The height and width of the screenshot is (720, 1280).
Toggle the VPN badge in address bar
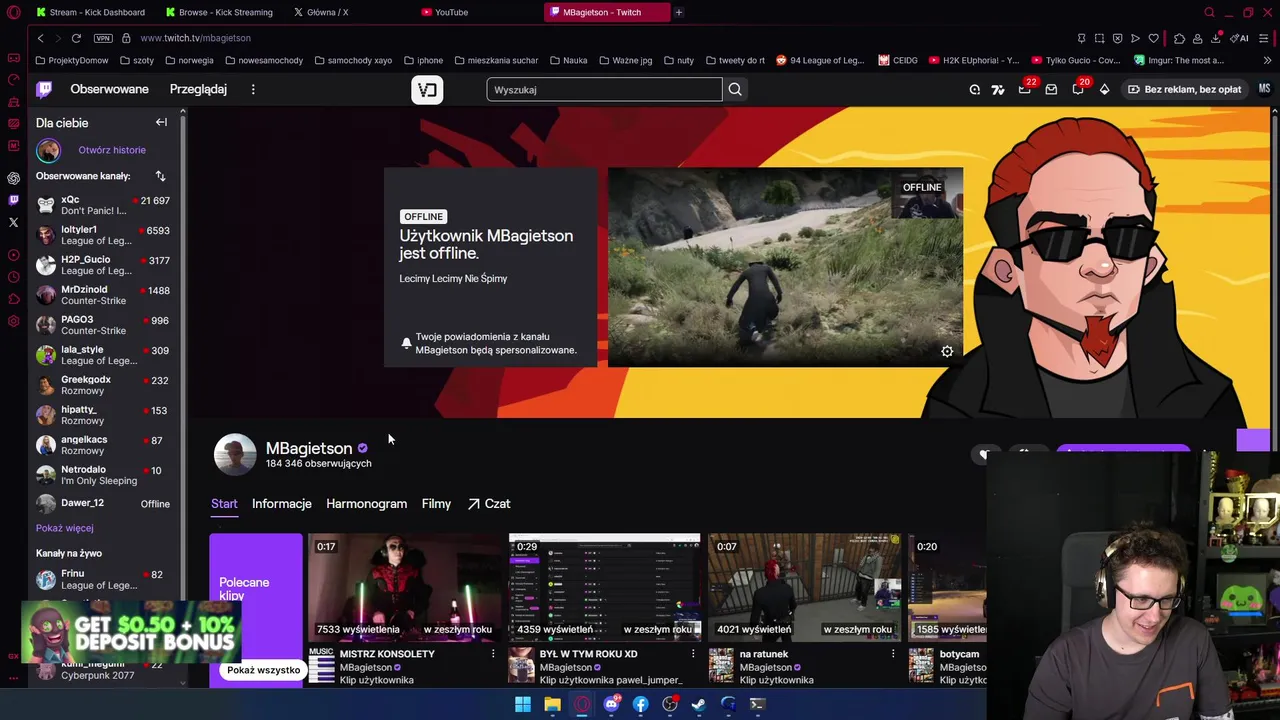coord(103,38)
